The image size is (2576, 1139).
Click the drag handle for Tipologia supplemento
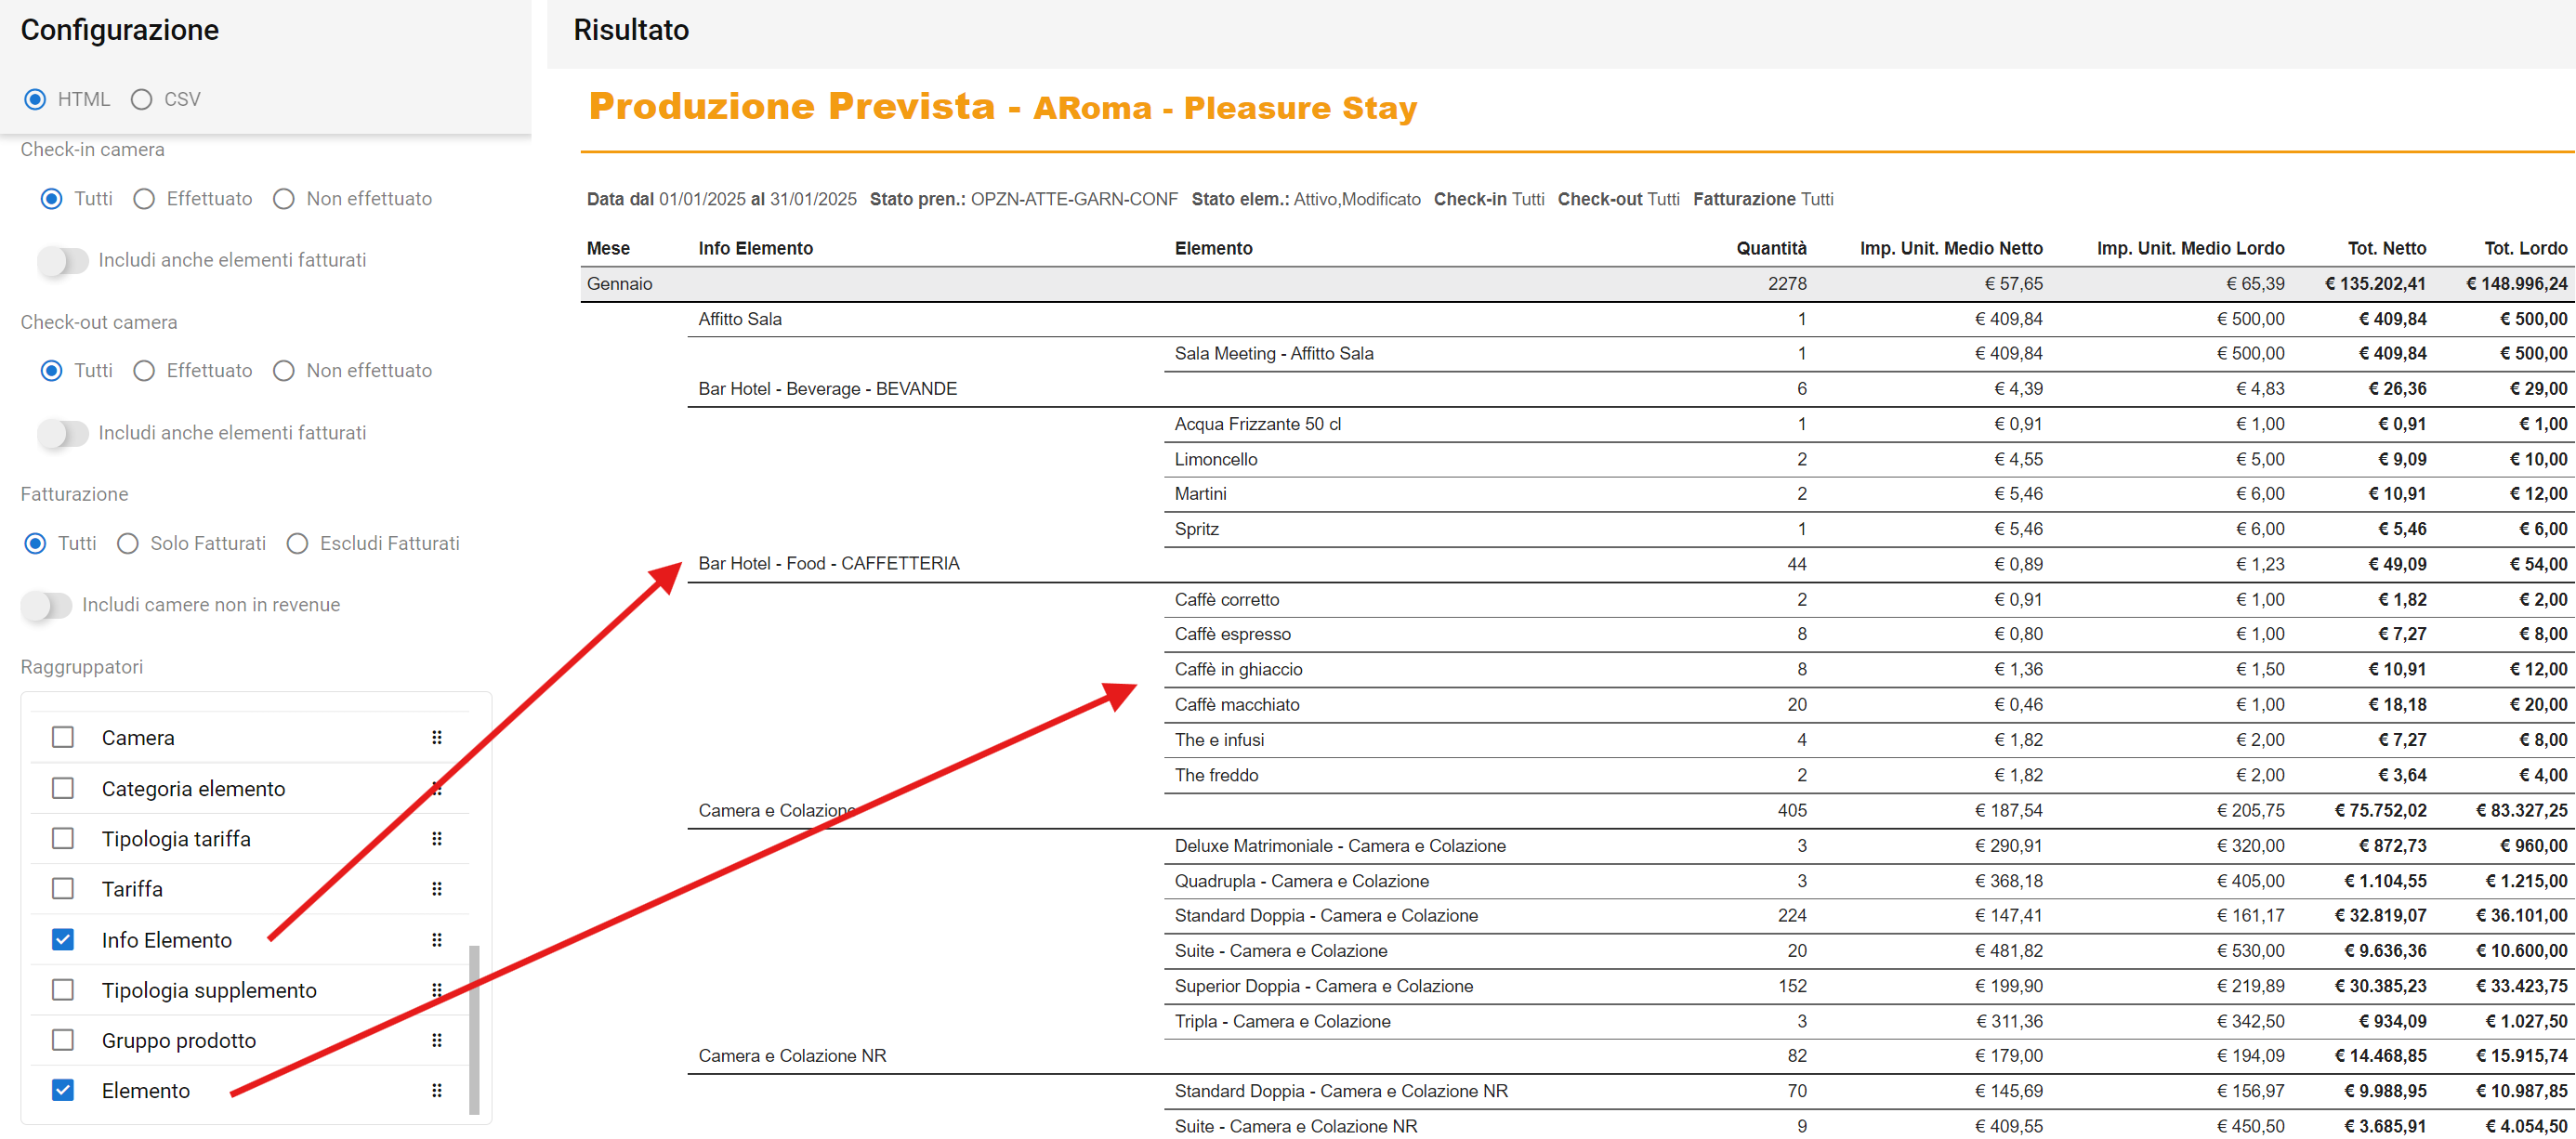click(437, 990)
